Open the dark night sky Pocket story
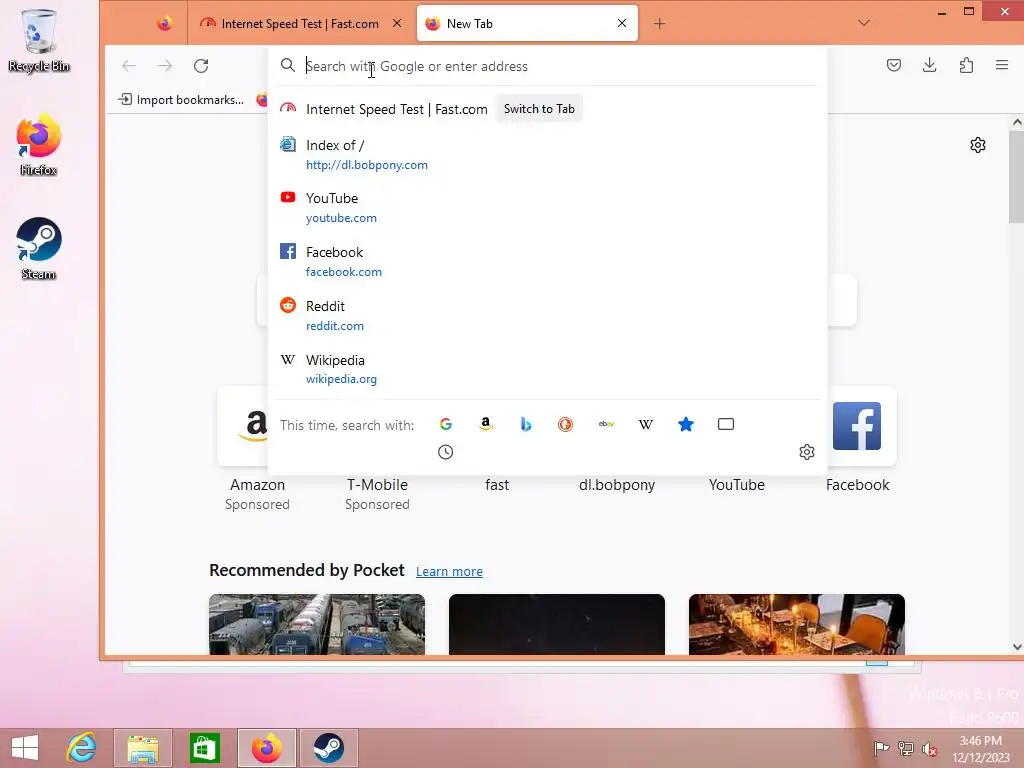This screenshot has height=768, width=1024. (x=557, y=624)
